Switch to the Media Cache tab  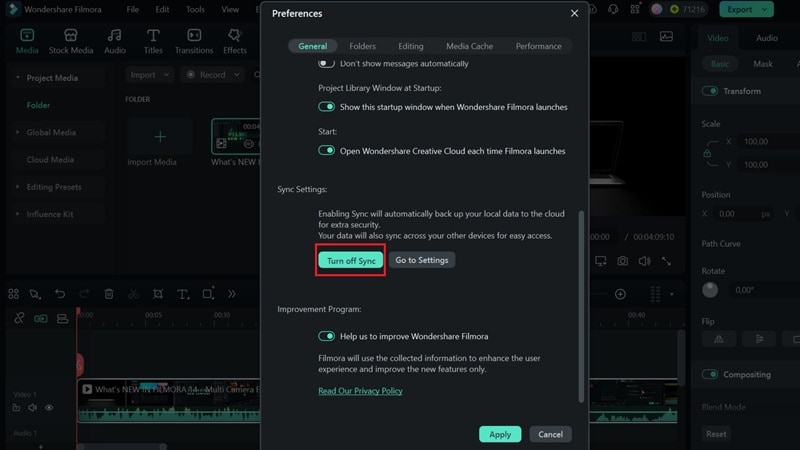click(469, 46)
